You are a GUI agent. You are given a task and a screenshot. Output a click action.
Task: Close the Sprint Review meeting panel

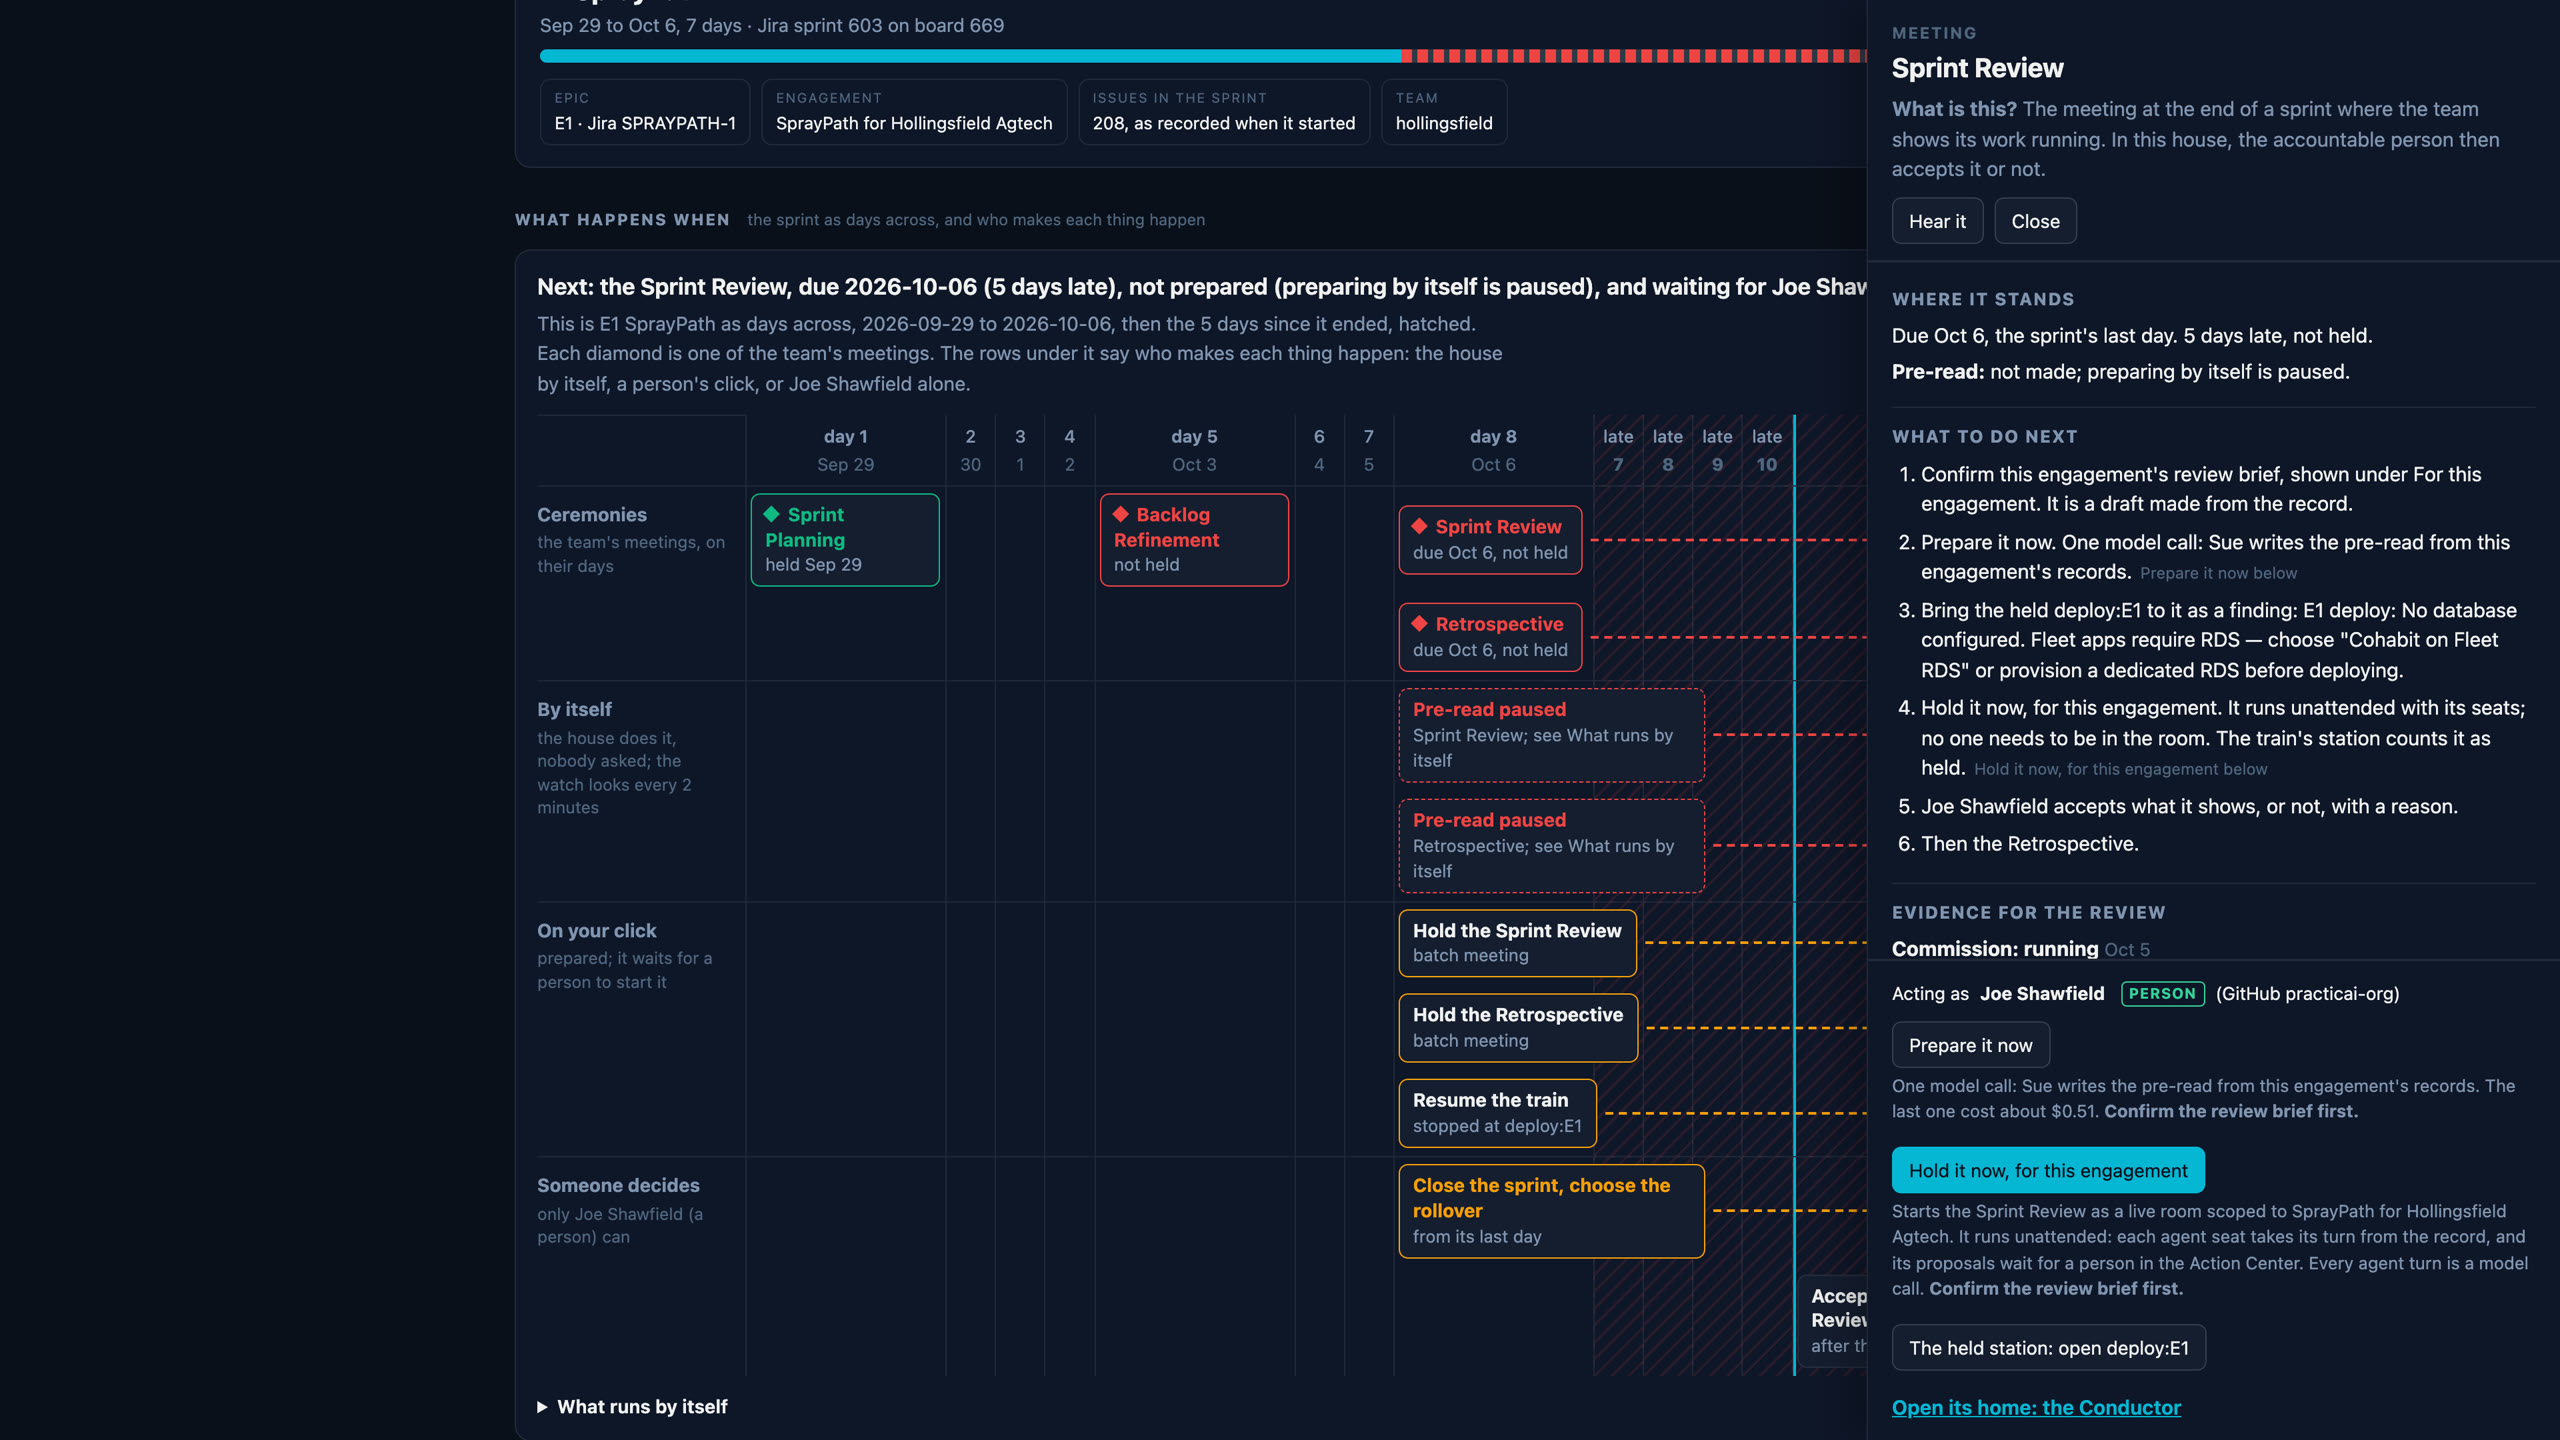click(2035, 221)
